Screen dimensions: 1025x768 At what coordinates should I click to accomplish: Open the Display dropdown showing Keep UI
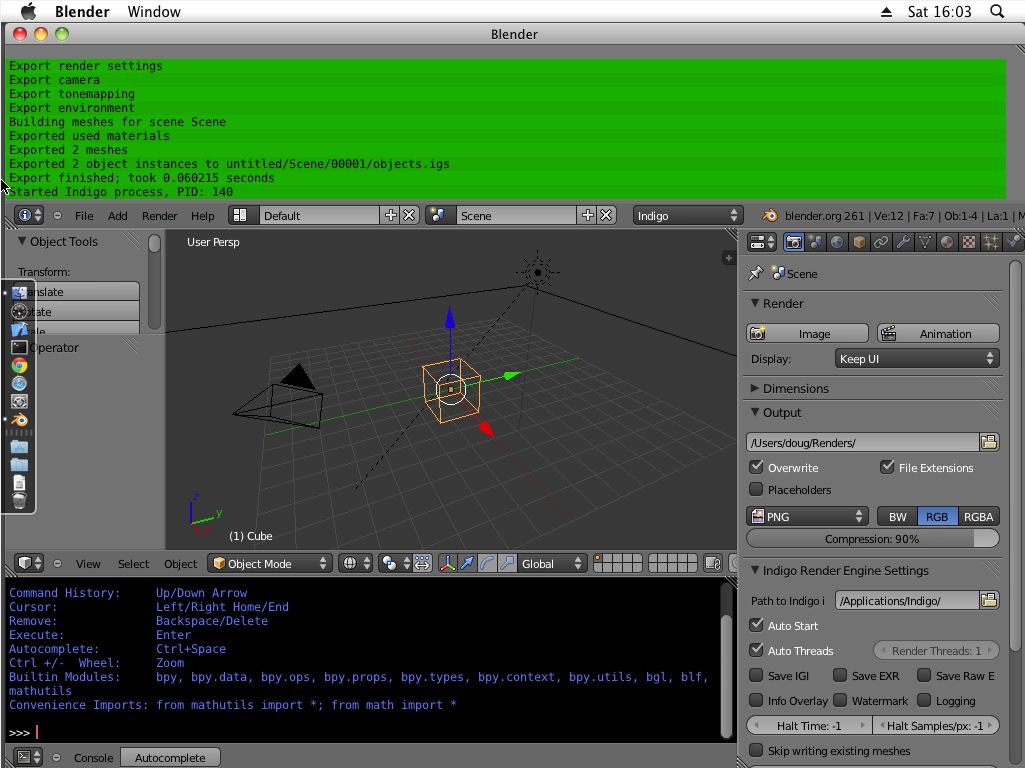917,358
